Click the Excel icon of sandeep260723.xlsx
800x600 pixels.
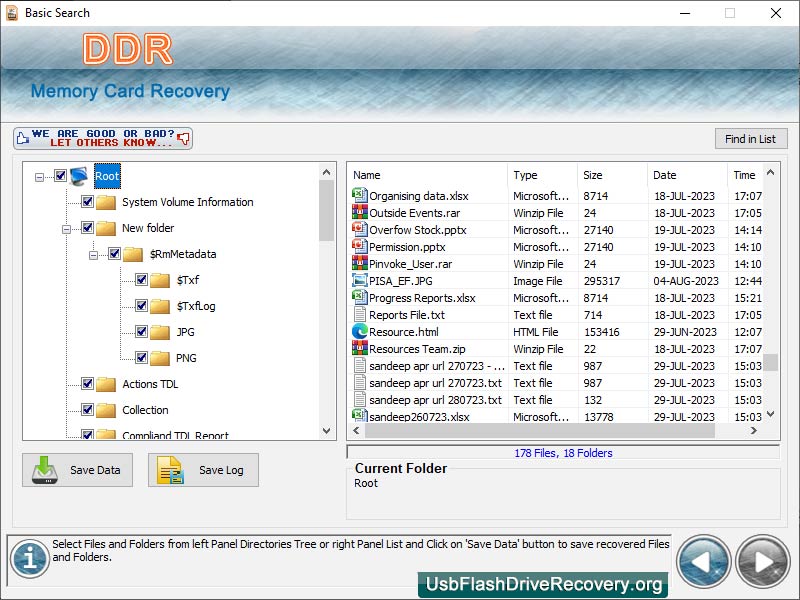pyautogui.click(x=360, y=415)
